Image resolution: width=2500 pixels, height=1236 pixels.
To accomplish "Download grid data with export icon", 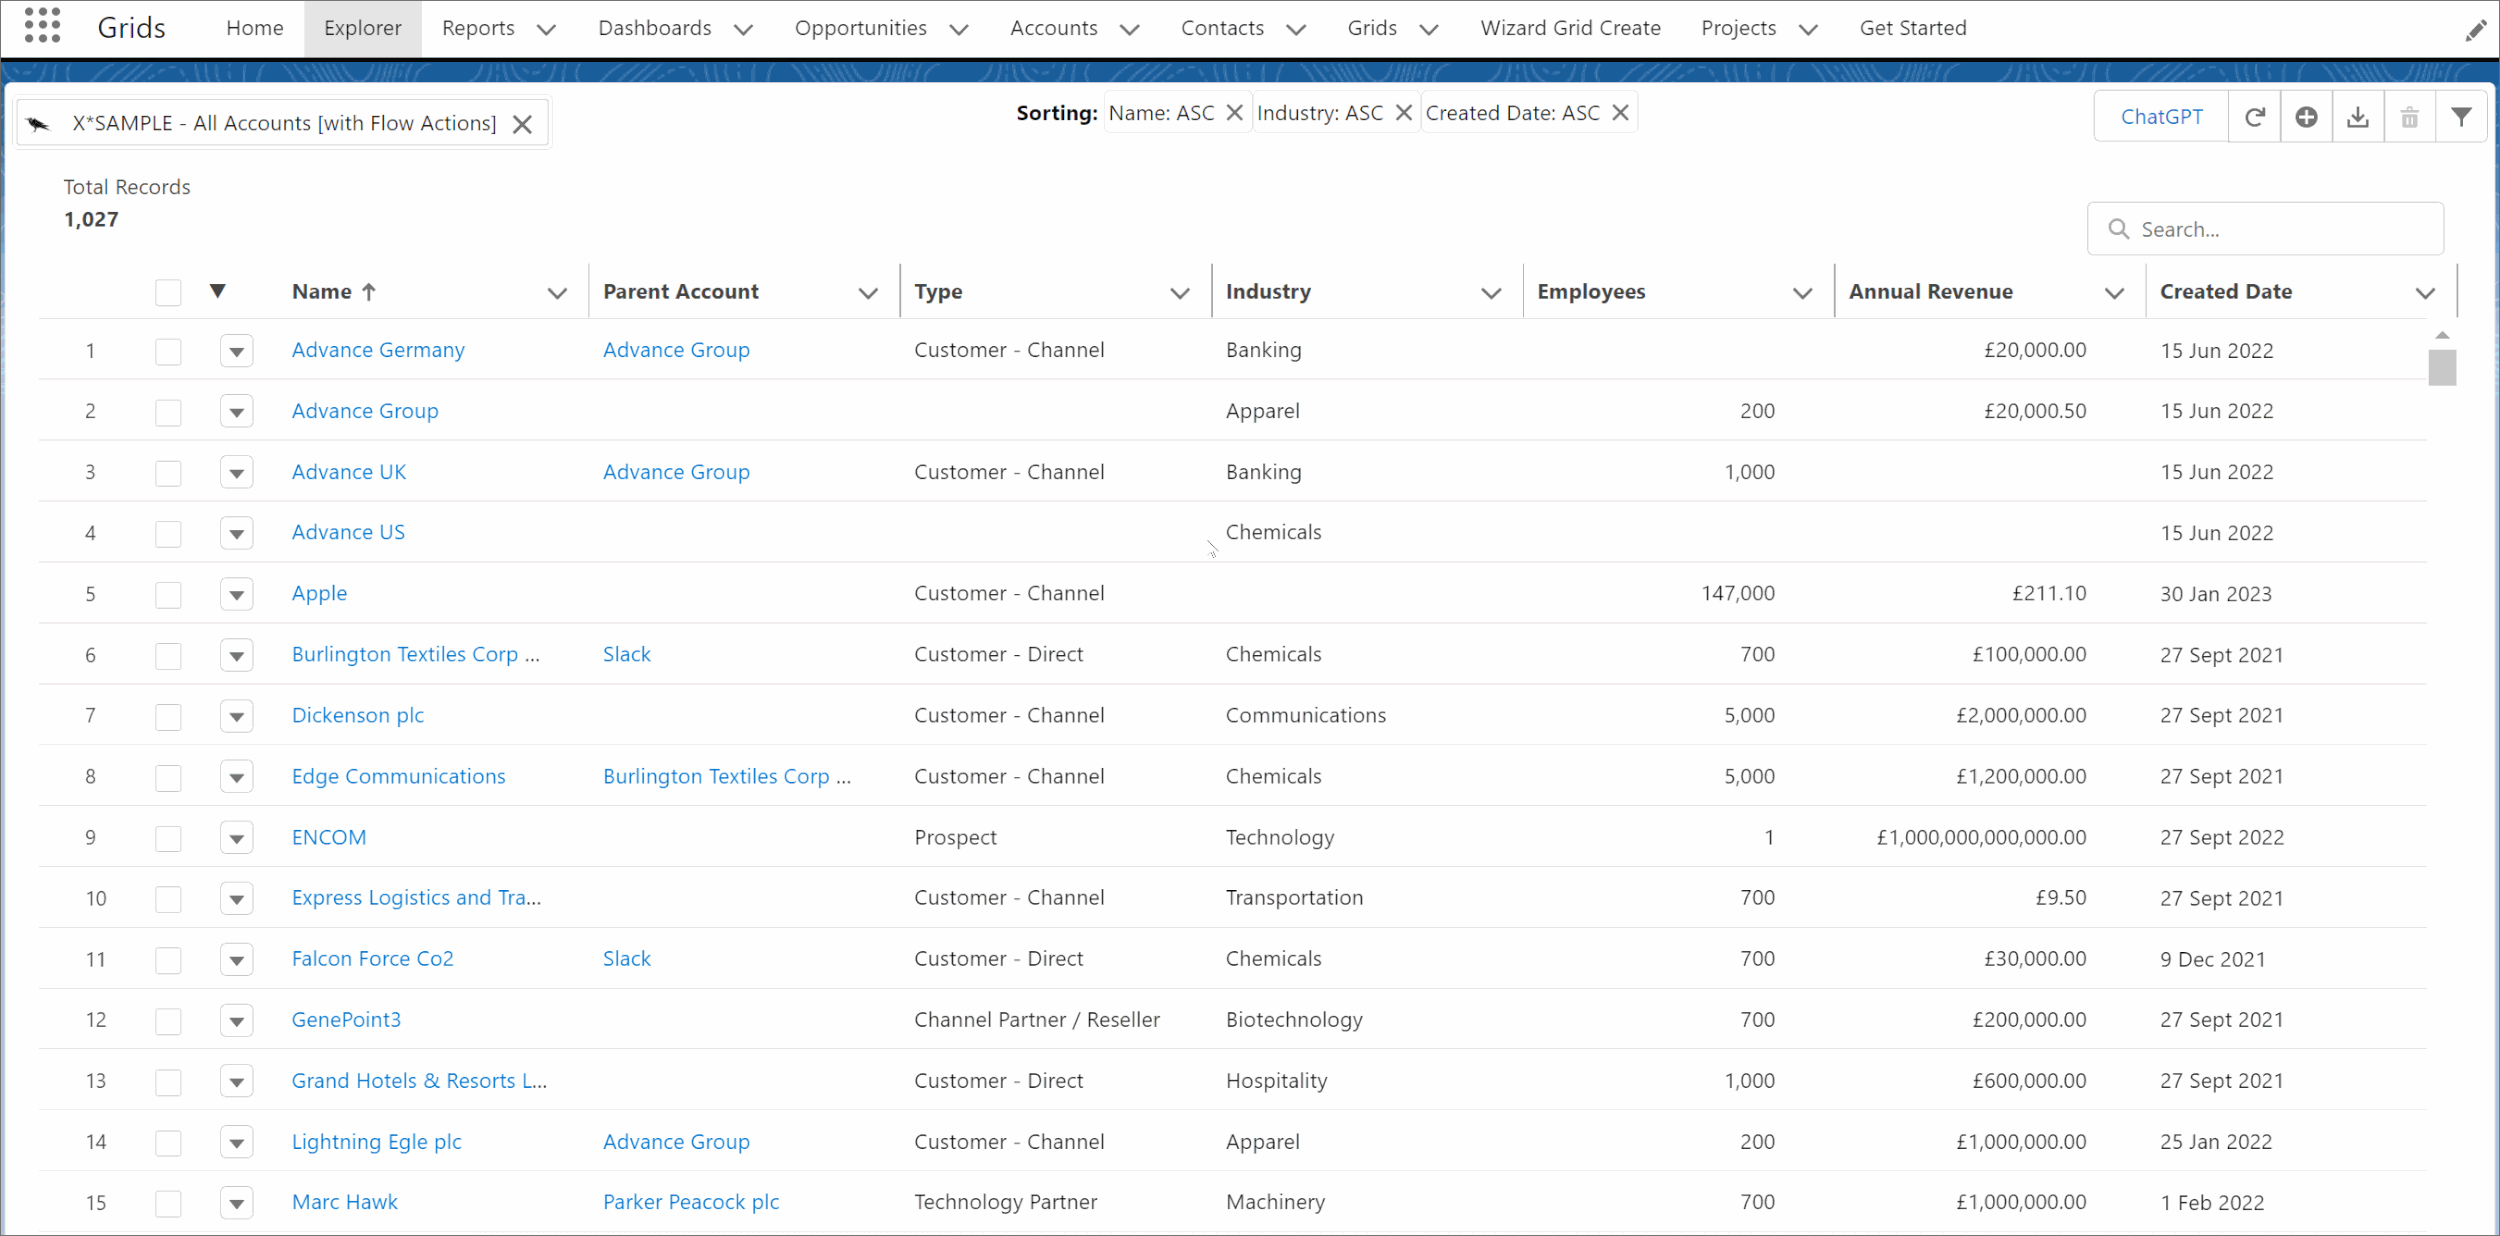I will pyautogui.click(x=2358, y=117).
